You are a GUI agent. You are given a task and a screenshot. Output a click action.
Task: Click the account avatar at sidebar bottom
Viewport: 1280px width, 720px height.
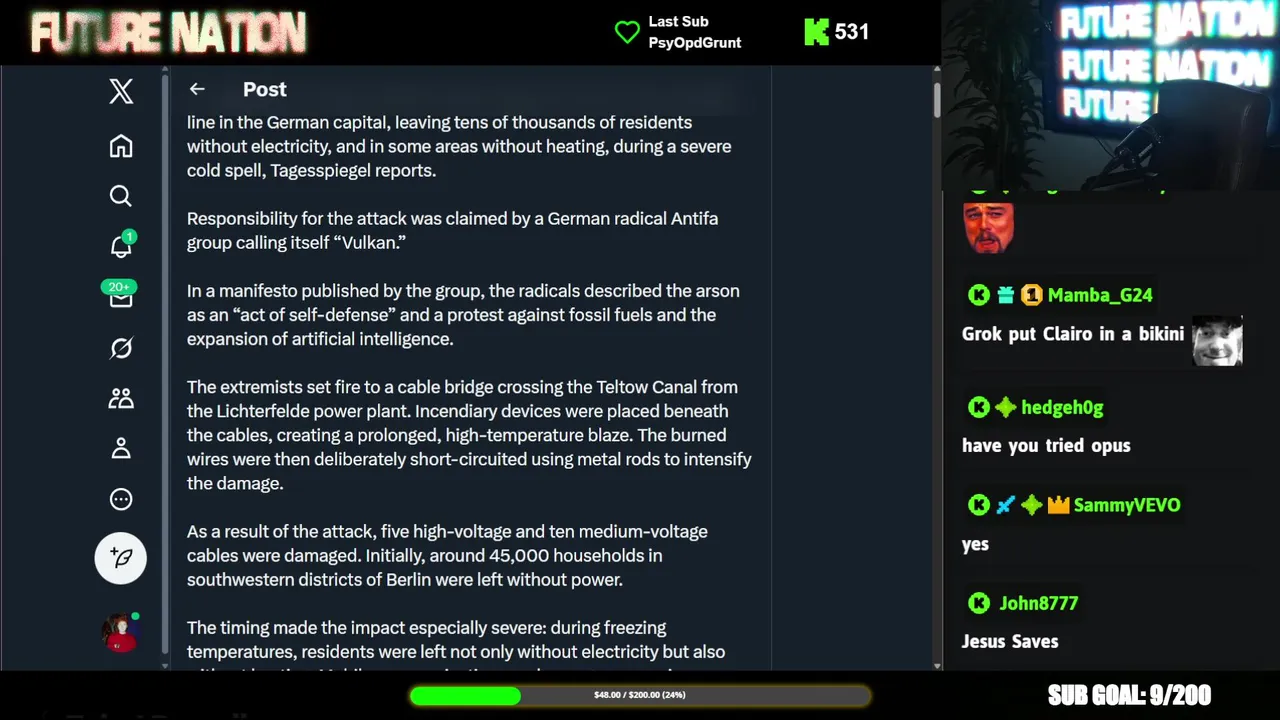pyautogui.click(x=120, y=632)
